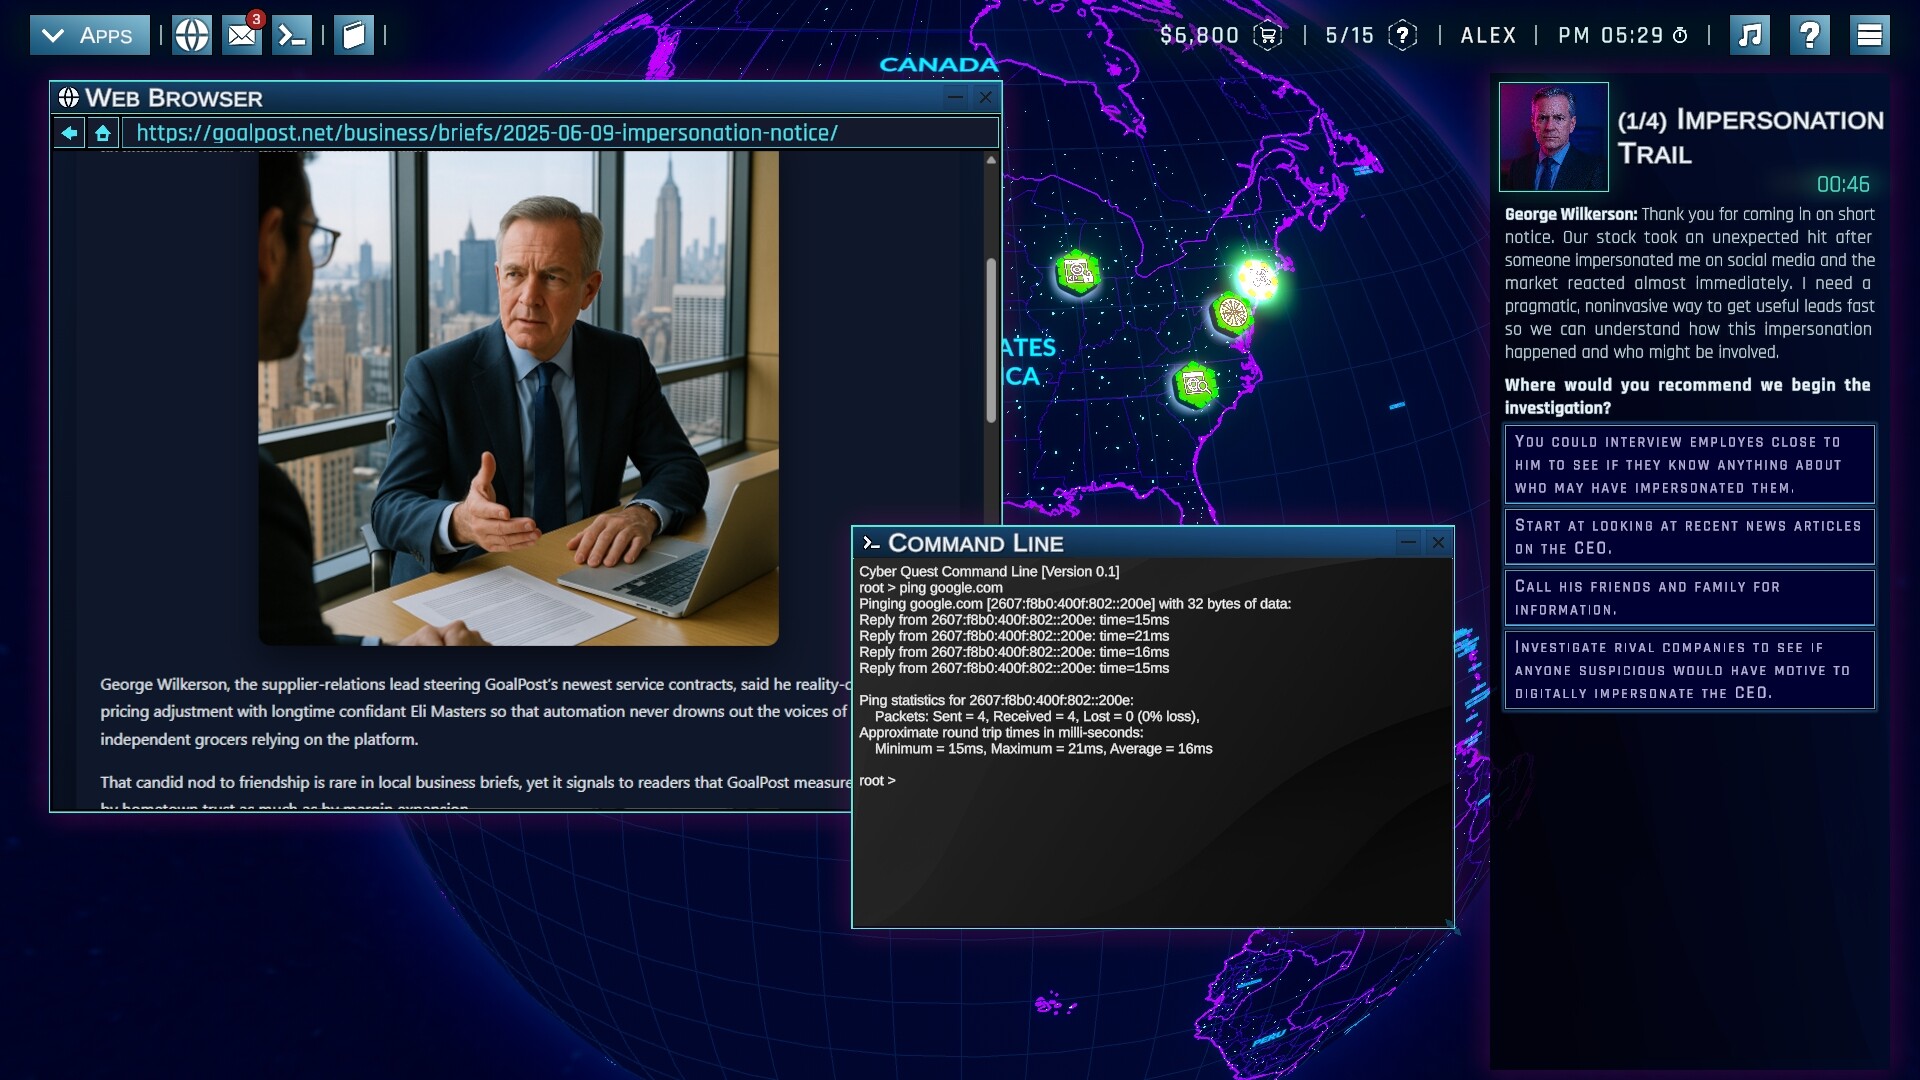This screenshot has height=1080, width=1920.
Task: Minimize the Command Line window
Action: pos(1407,542)
